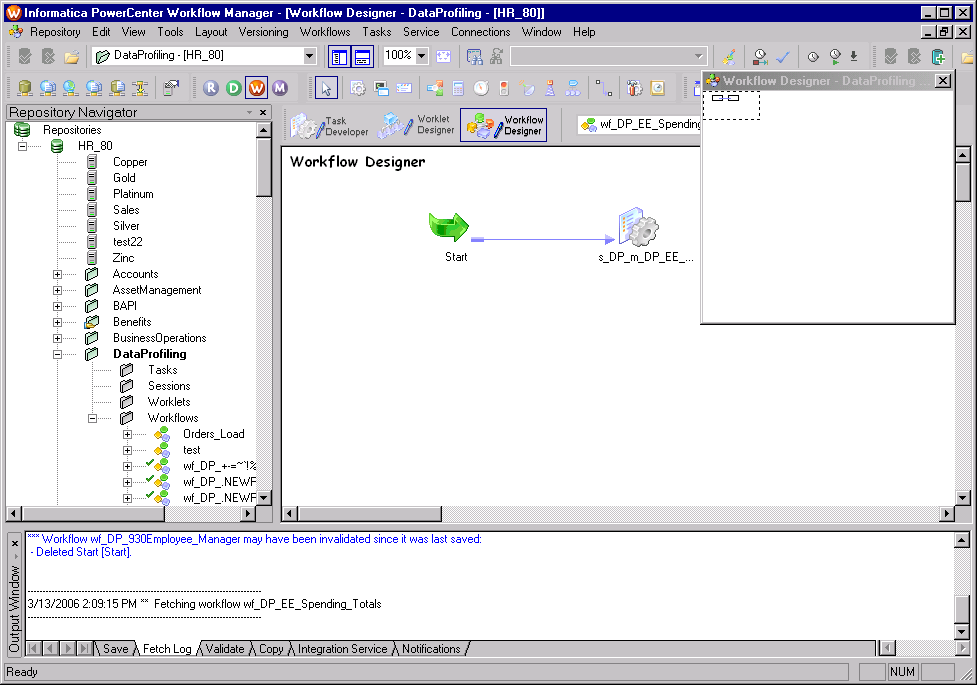Launch the Workflow Monitor (M) tool
The image size is (977, 685).
pyautogui.click(x=280, y=88)
